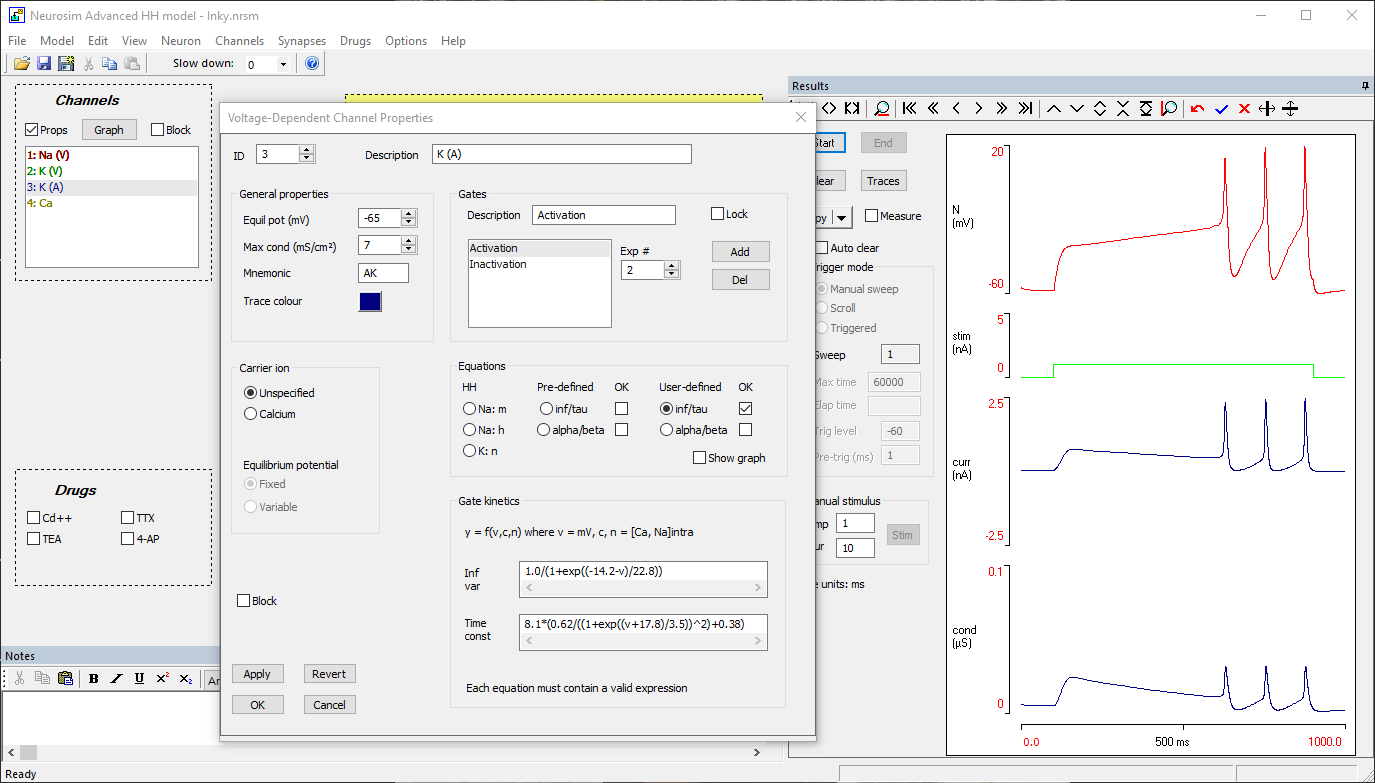The image size is (1375, 783).
Task: Apply bold in Notes toolbar
Action: click(93, 679)
